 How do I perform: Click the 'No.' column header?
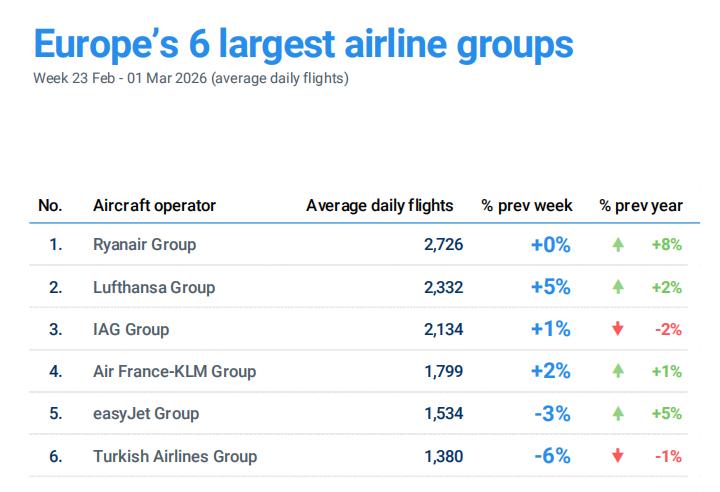click(x=50, y=206)
